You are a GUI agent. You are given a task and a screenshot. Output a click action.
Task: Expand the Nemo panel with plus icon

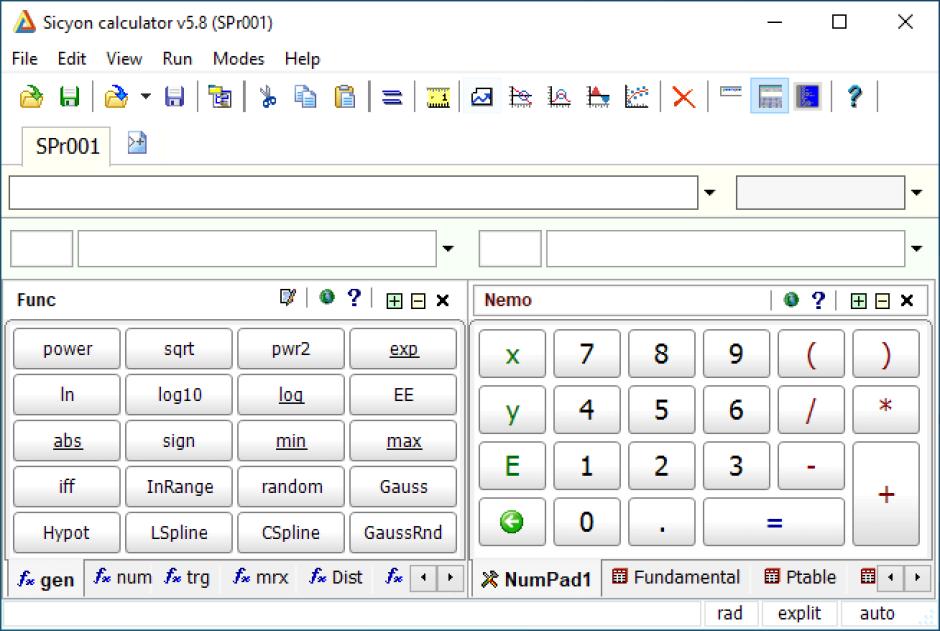point(858,301)
